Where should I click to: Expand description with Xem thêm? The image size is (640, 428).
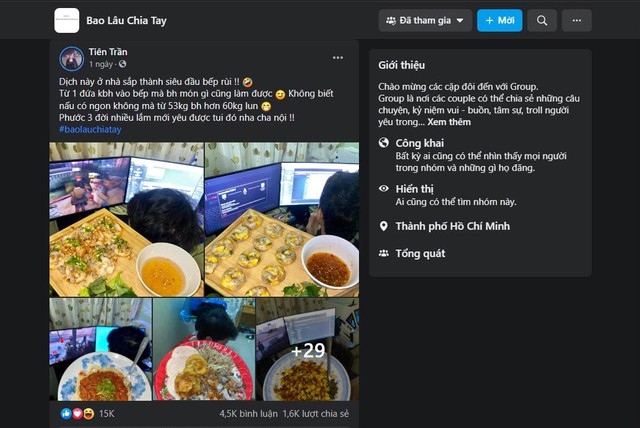pos(449,122)
